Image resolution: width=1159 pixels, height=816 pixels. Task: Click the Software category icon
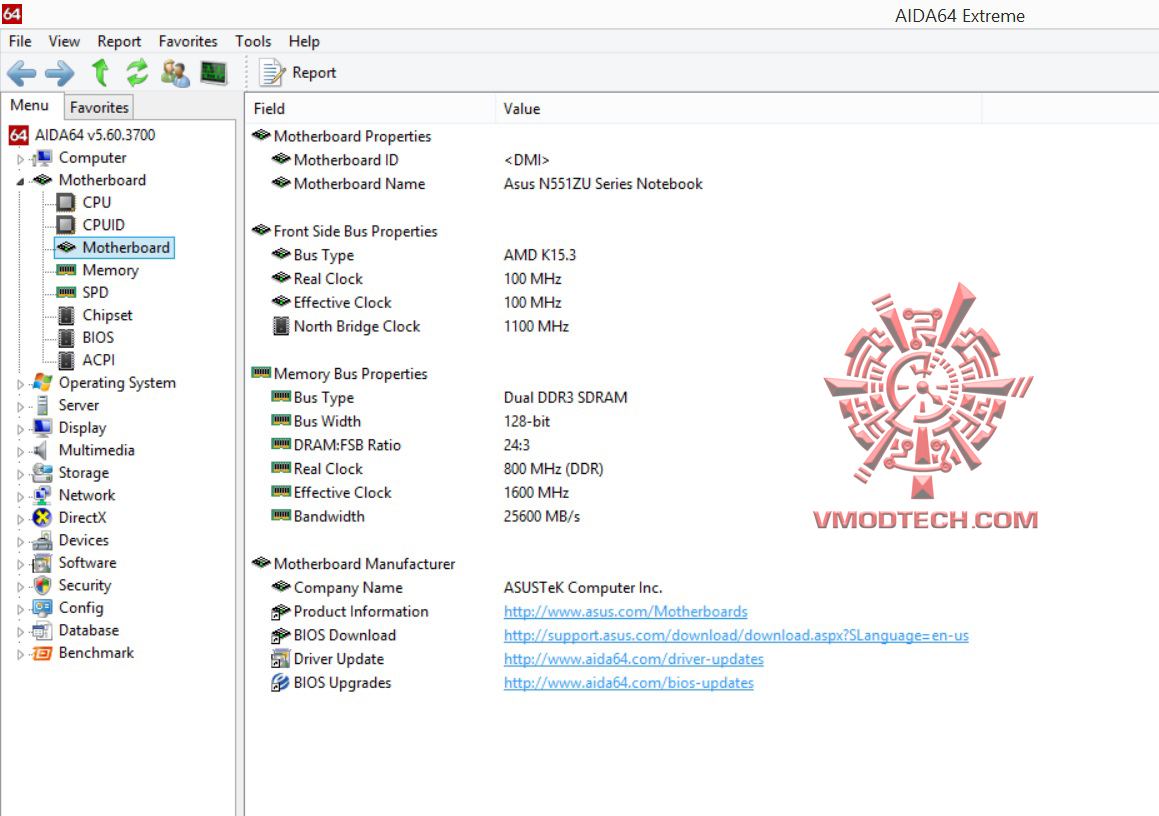(x=43, y=562)
